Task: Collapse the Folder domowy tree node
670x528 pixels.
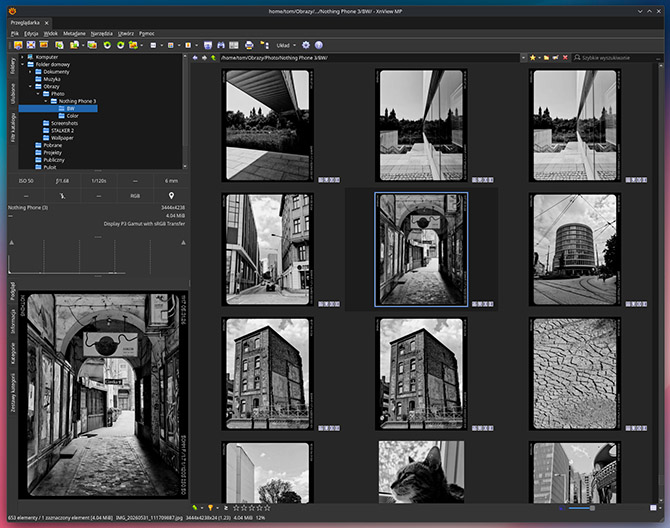Action: tap(22, 65)
